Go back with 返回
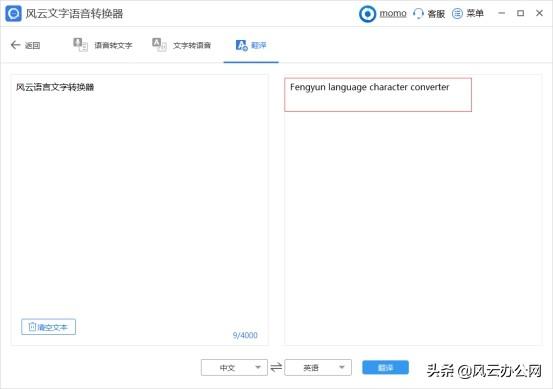Image resolution: width=553 pixels, height=389 pixels. click(32, 45)
